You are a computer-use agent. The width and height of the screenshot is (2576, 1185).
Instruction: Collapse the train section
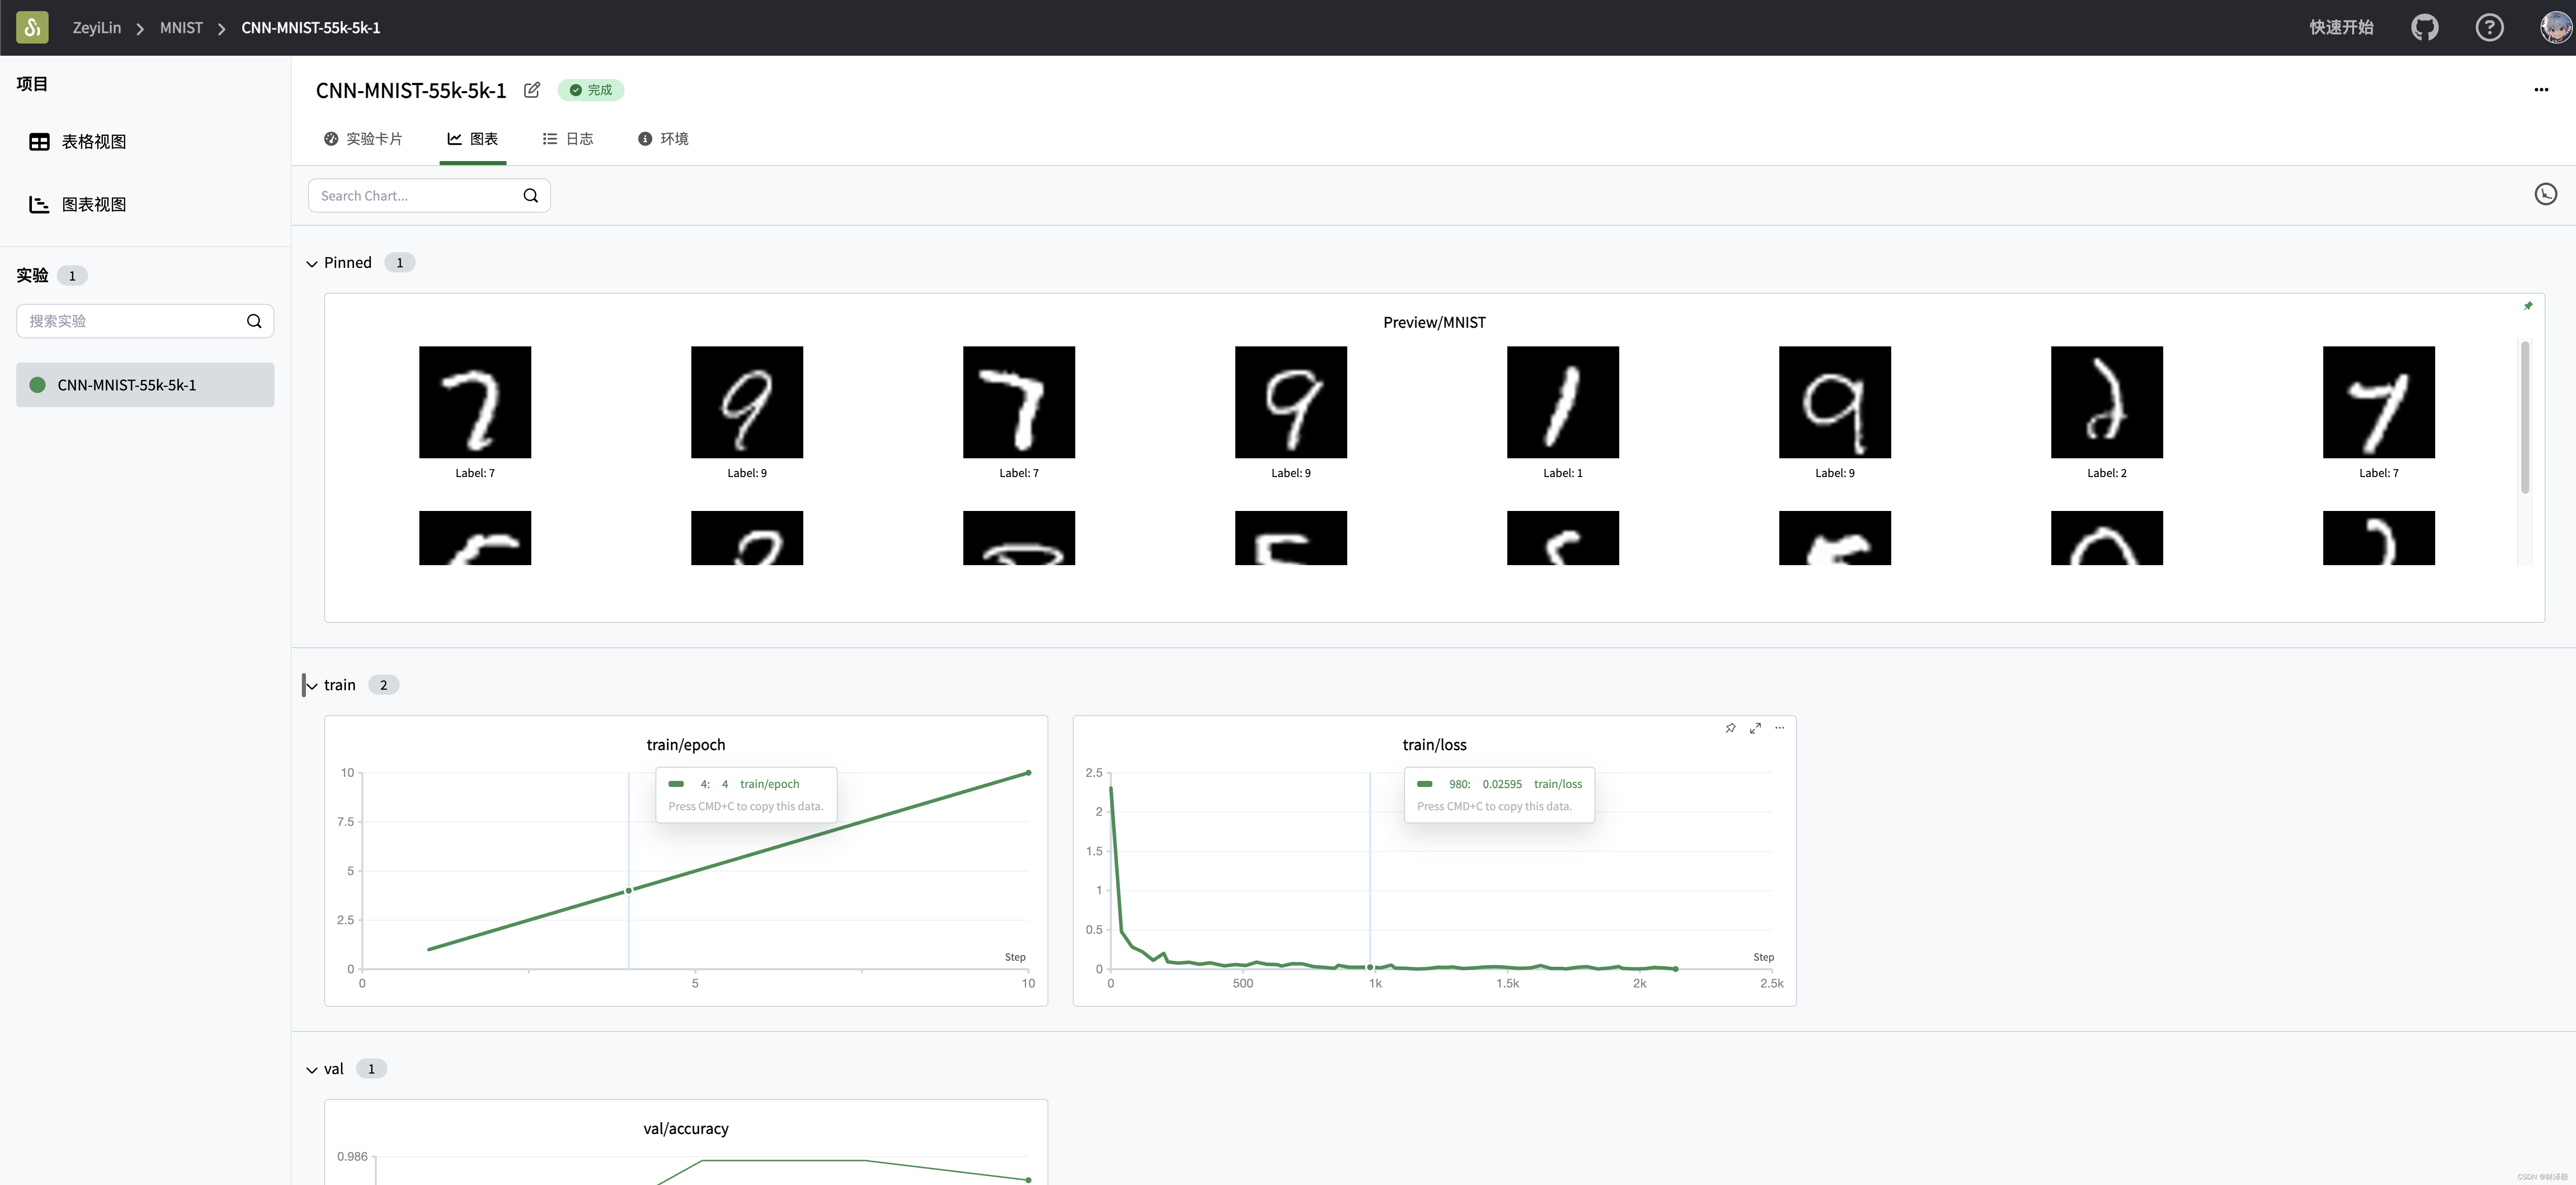point(312,686)
